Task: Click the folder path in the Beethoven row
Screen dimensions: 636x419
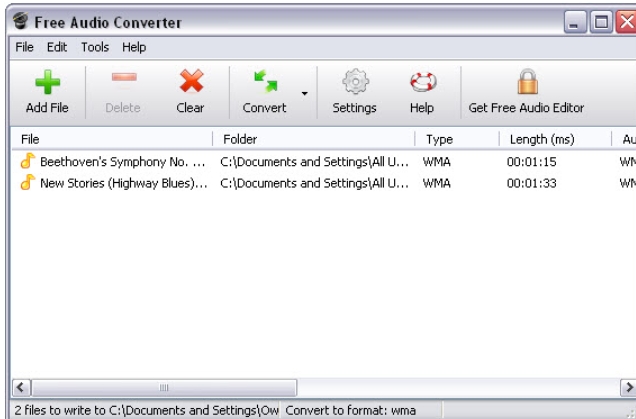Action: click(314, 162)
